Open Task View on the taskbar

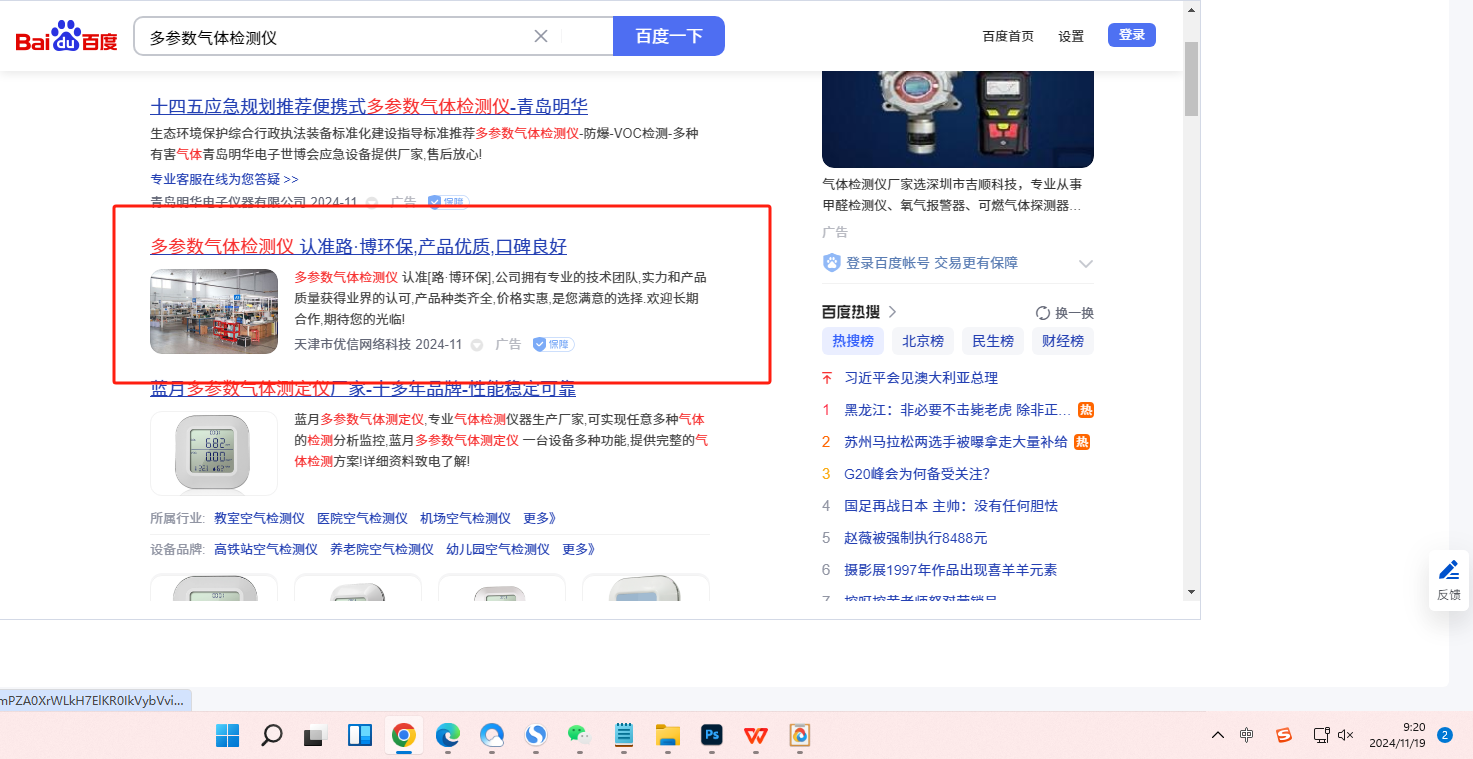(x=315, y=736)
